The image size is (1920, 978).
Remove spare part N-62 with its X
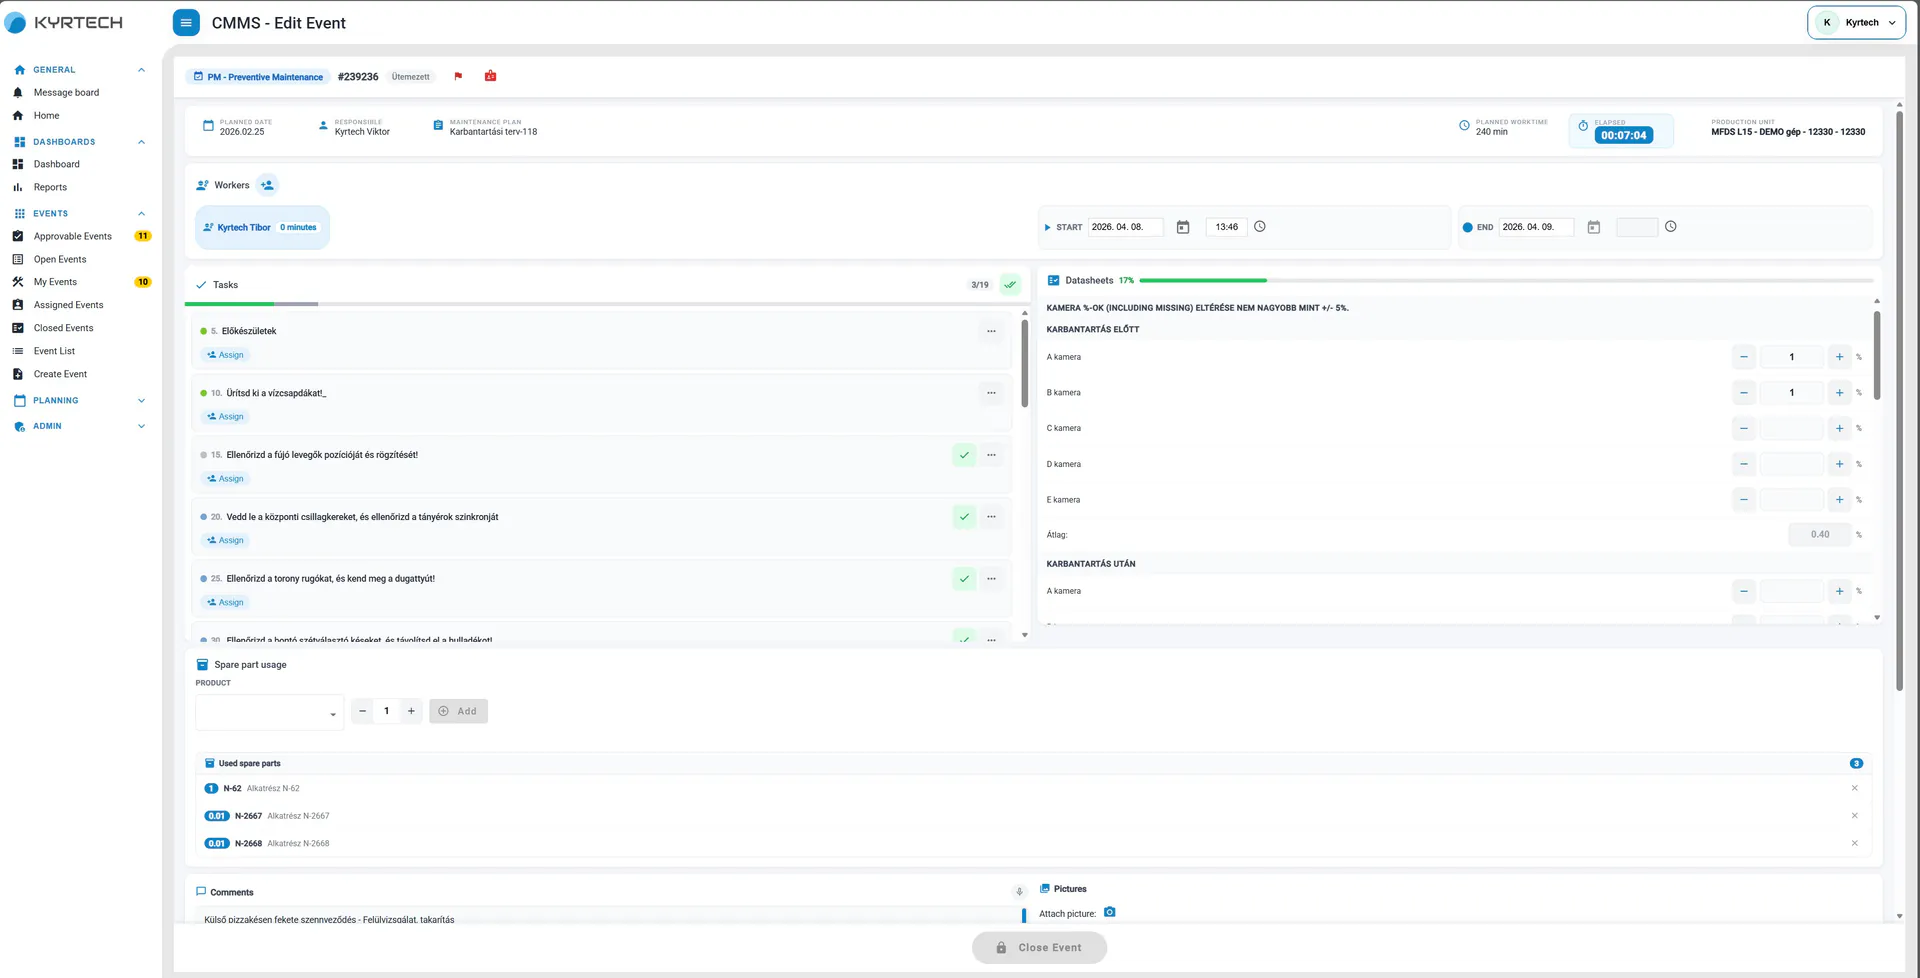1854,788
